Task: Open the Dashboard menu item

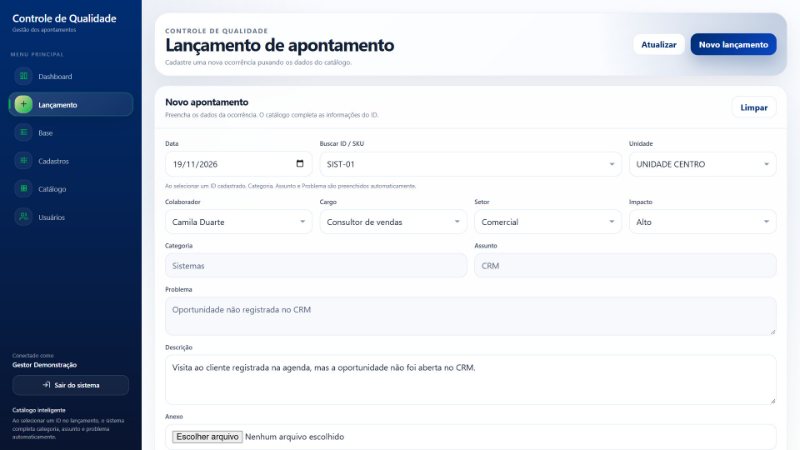Action: pos(71,77)
